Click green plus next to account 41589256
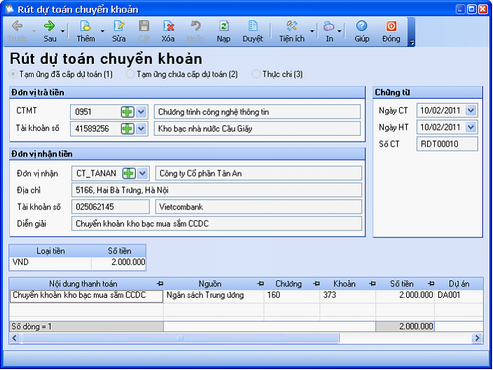This screenshot has width=493, height=370. click(127, 129)
